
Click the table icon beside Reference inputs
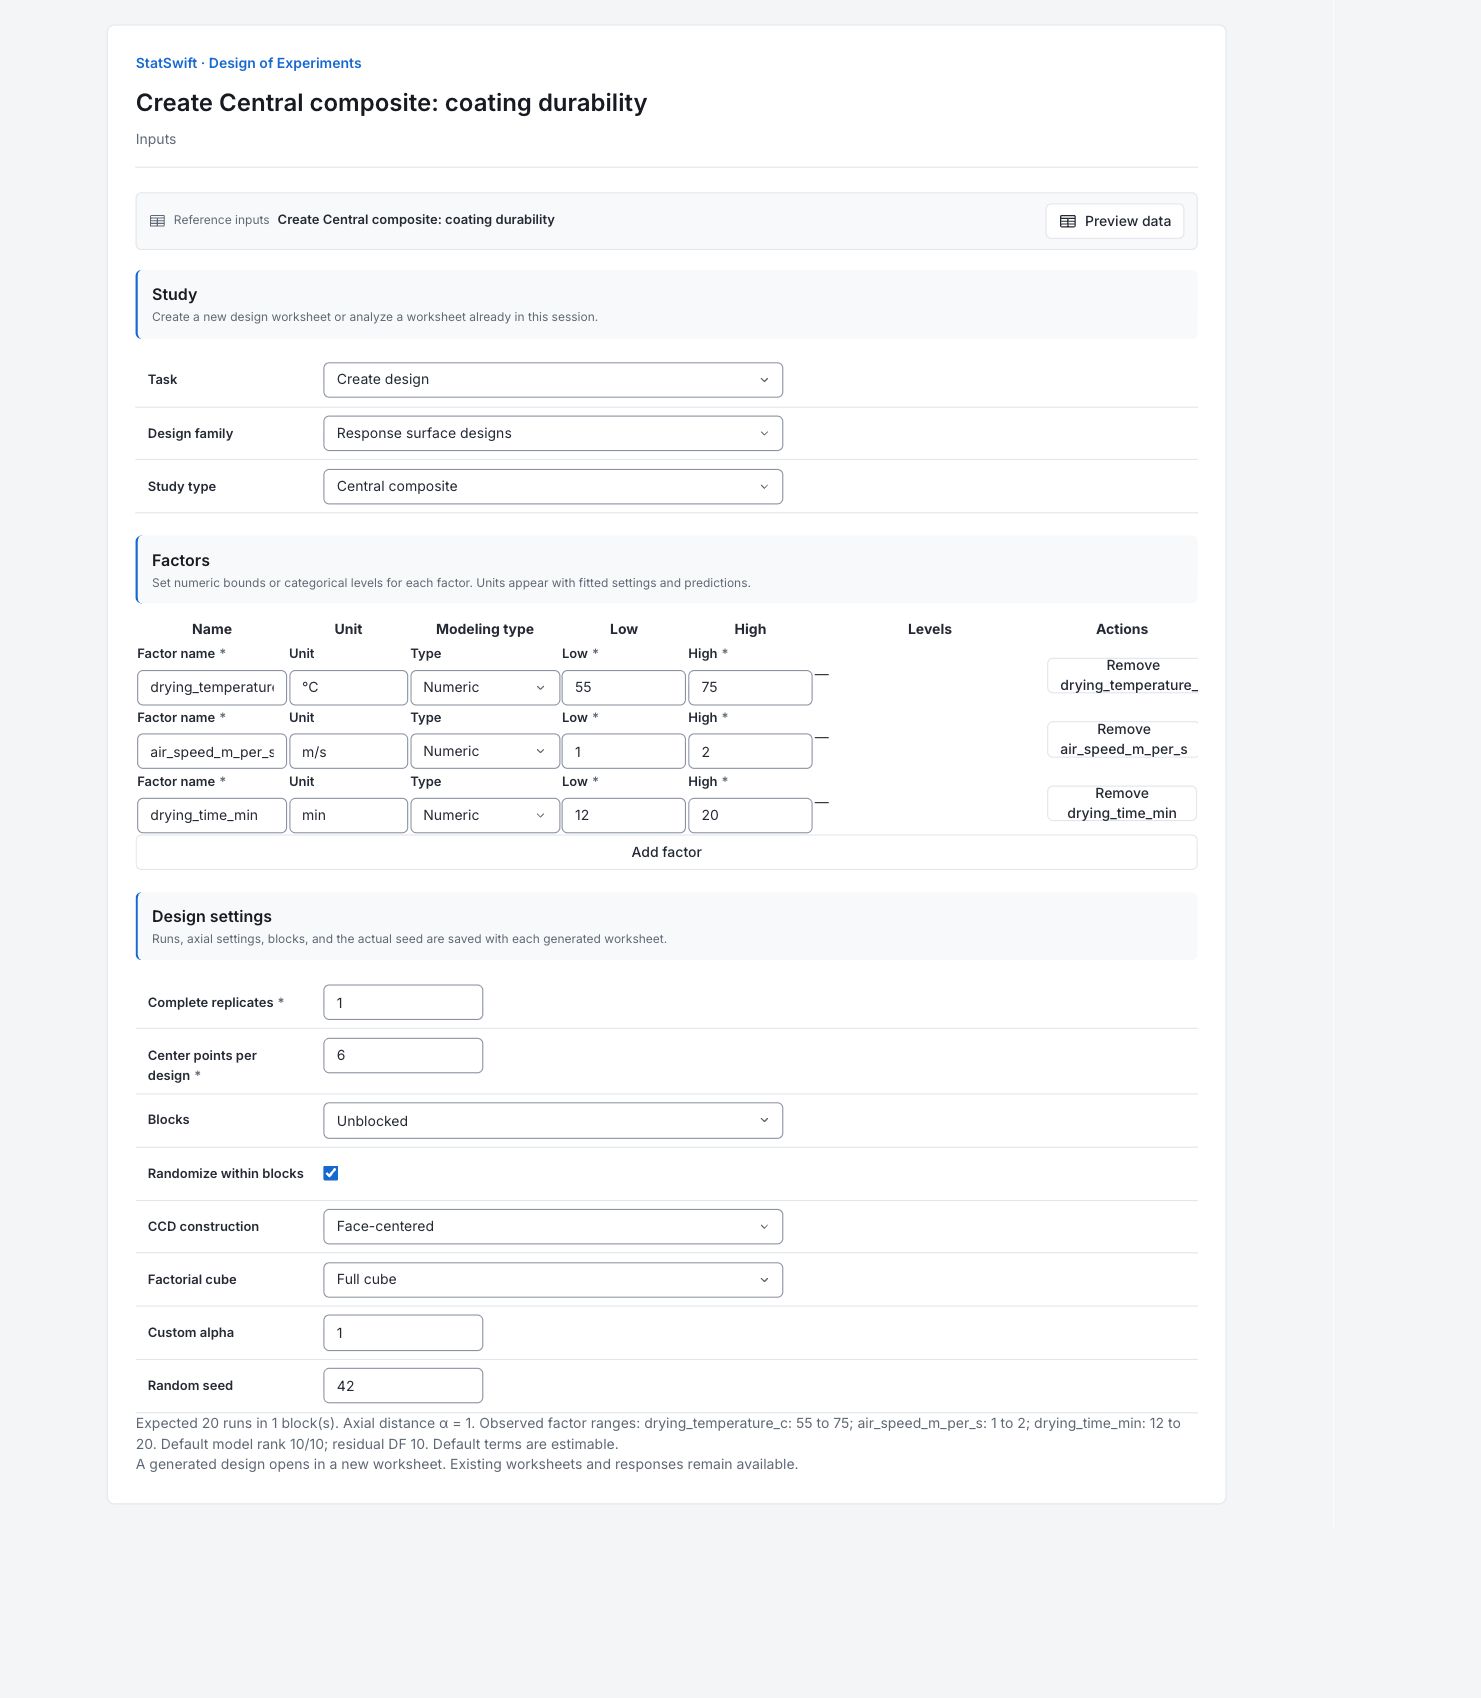pyautogui.click(x=157, y=221)
